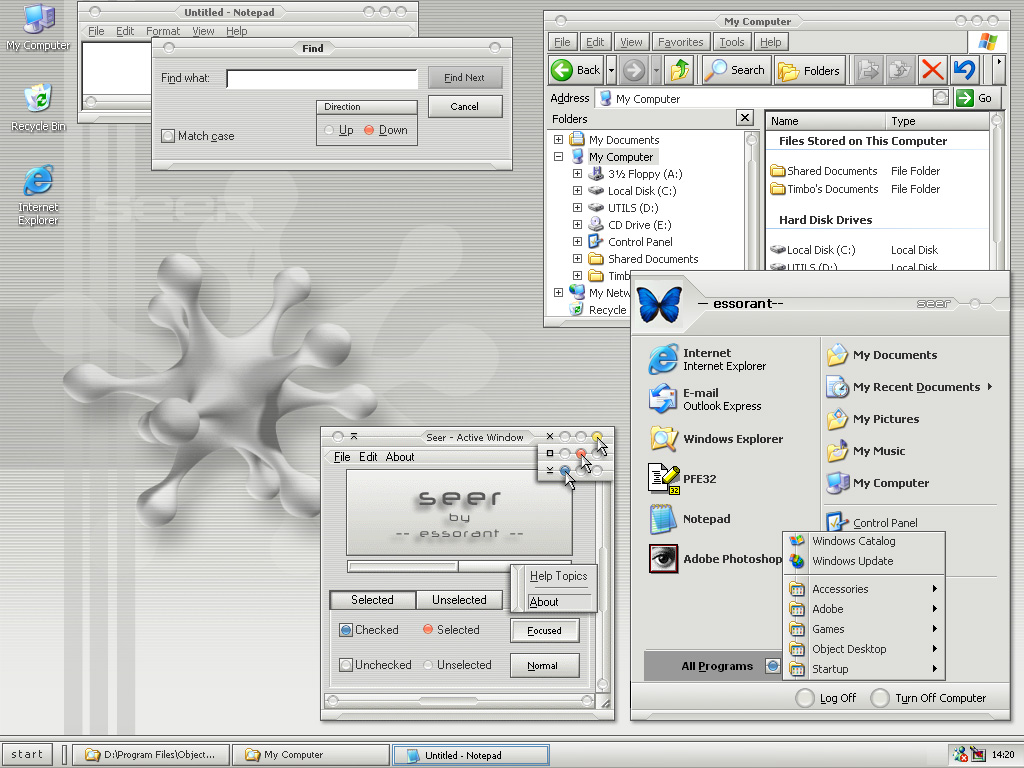Open My Computer desktop icon
The image size is (1024, 768).
pos(39,27)
